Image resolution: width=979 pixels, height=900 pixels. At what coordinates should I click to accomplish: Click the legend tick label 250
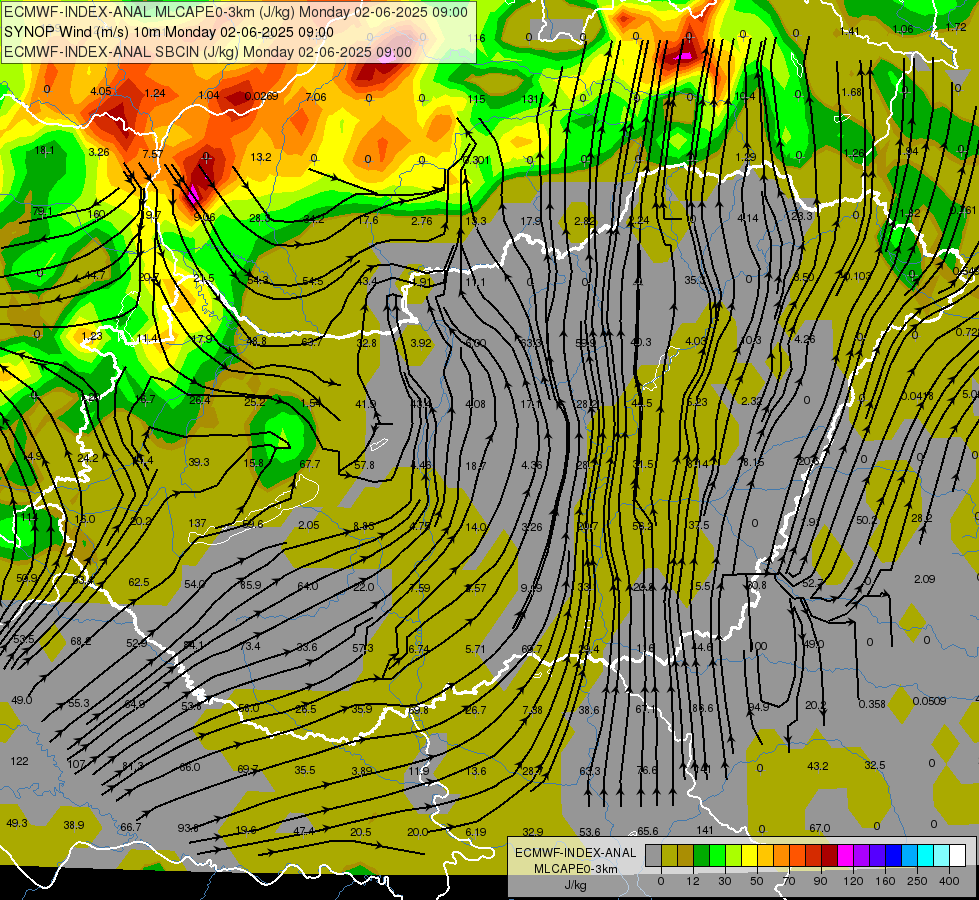point(917,881)
